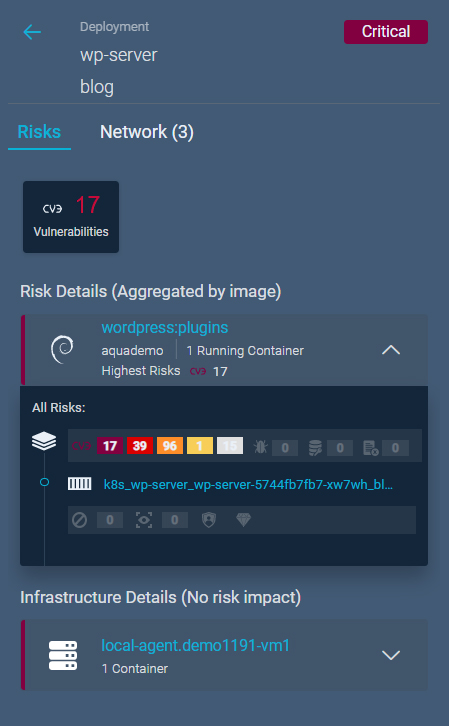The height and width of the screenshot is (726, 449).
Task: Select the negligible count 15 swatch
Action: (x=230, y=446)
